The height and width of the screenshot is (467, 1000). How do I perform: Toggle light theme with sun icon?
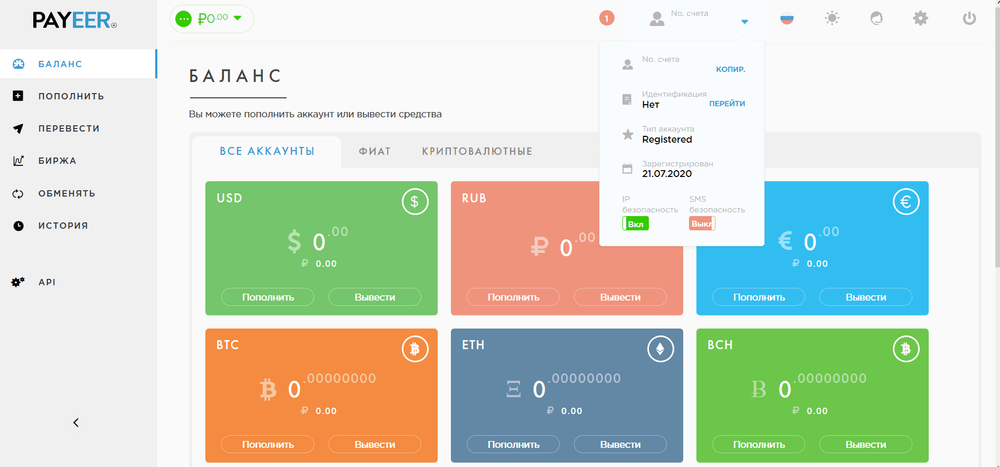coord(832,19)
